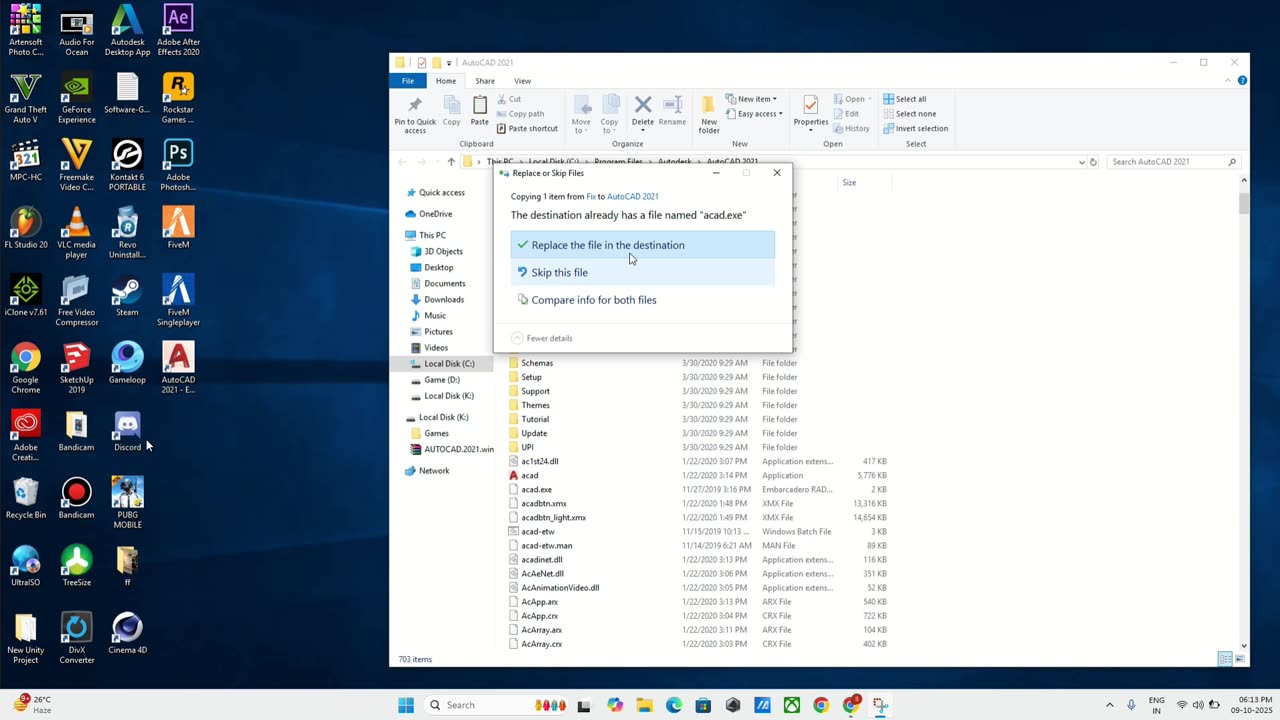
Task: Choose Skip this file option
Action: (x=643, y=272)
